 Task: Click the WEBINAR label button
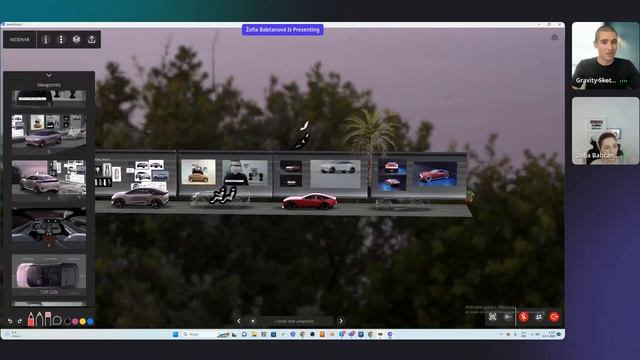tap(20, 40)
